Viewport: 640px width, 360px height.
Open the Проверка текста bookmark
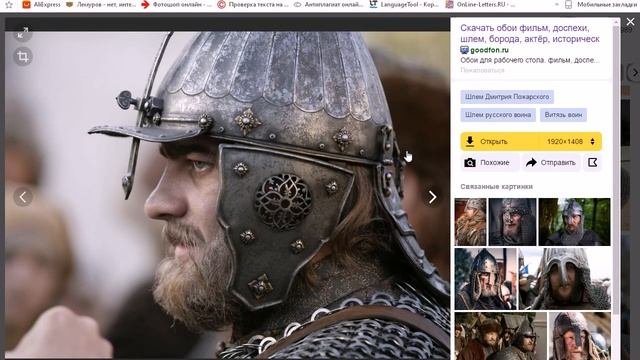point(253,4)
